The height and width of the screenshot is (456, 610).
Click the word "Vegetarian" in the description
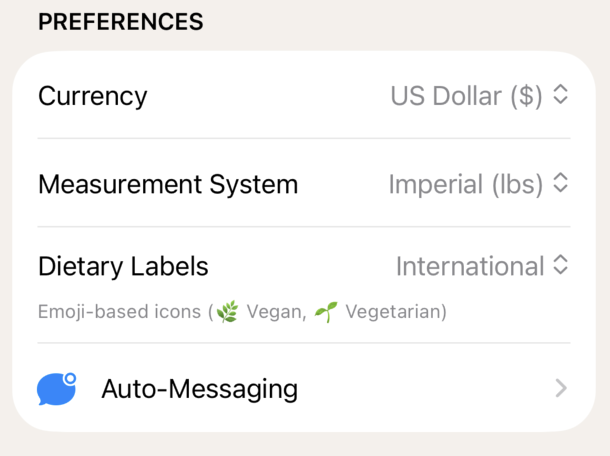click(395, 312)
